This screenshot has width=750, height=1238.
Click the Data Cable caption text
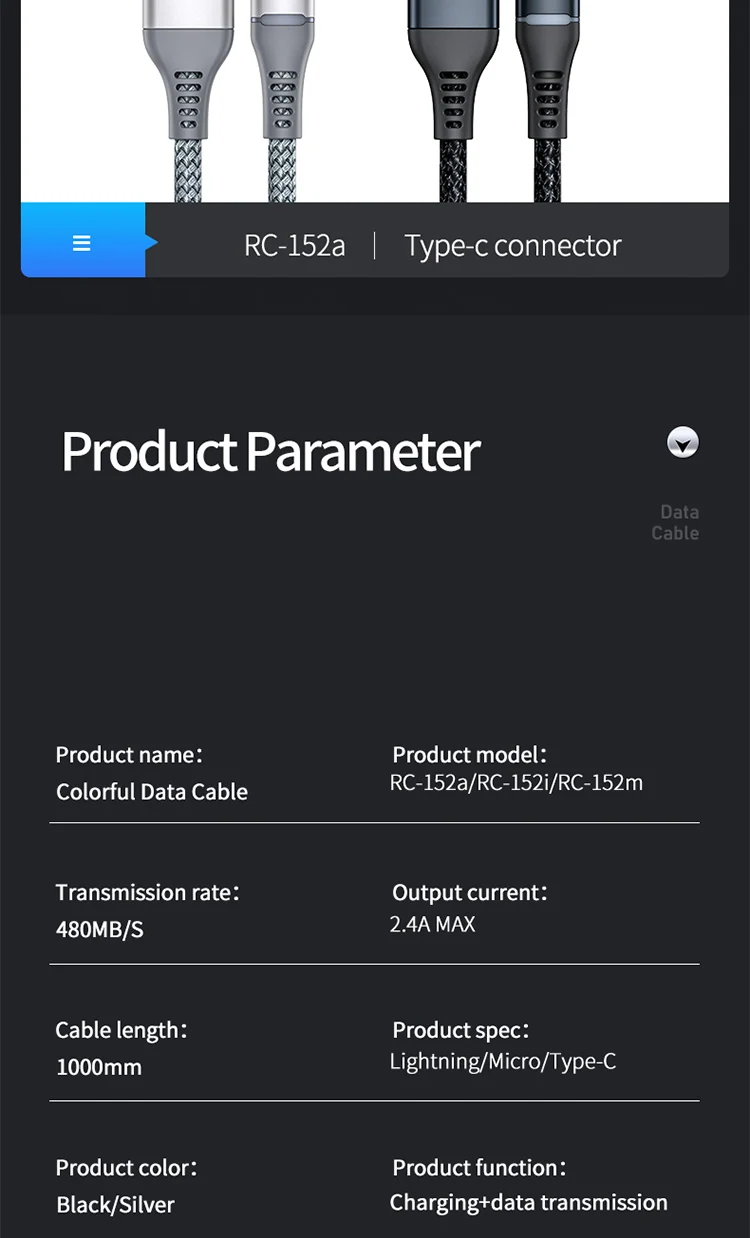tap(676, 522)
